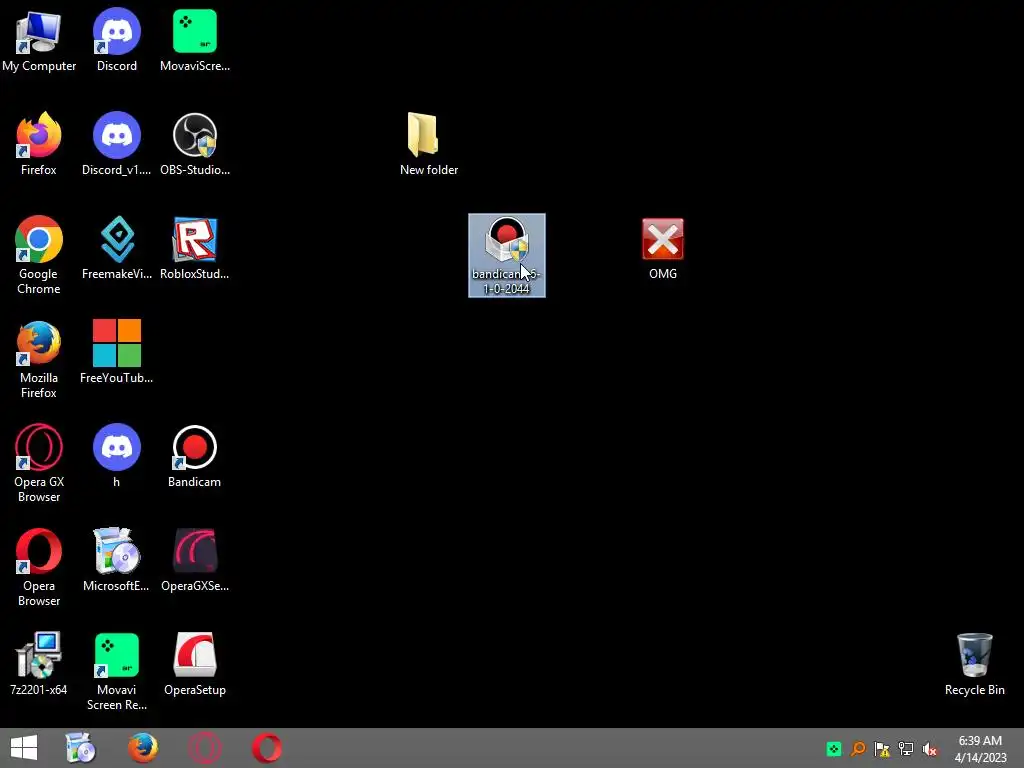Image resolution: width=1024 pixels, height=768 pixels.
Task: Select the FreeYouTub... icon
Action: [x=117, y=352]
